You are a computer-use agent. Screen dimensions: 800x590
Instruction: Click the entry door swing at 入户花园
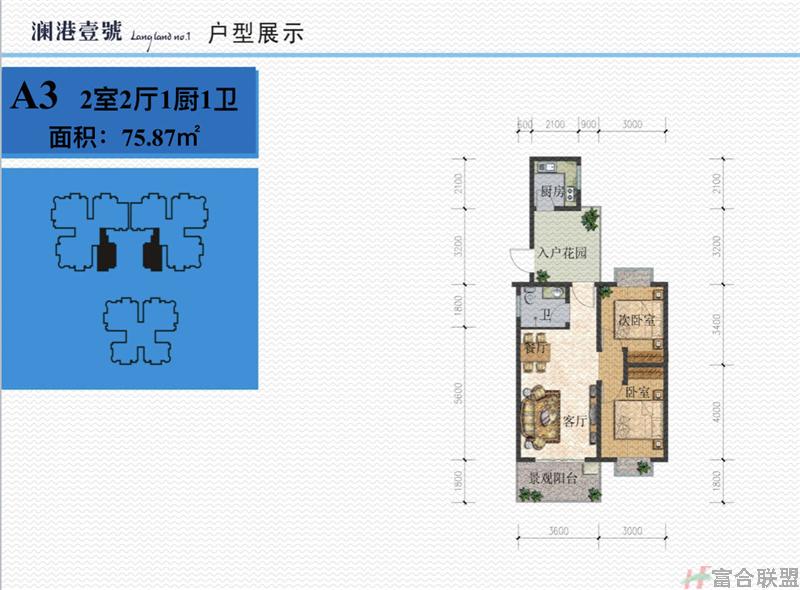(x=521, y=259)
